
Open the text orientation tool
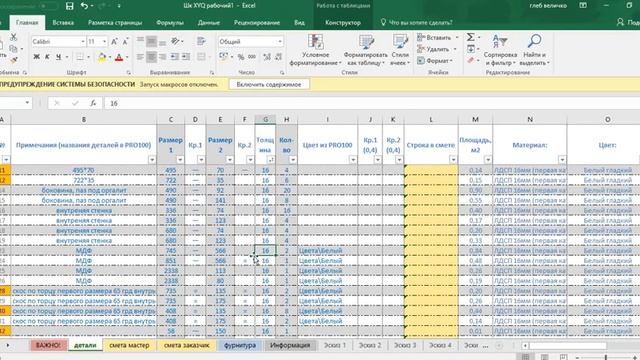176,41
